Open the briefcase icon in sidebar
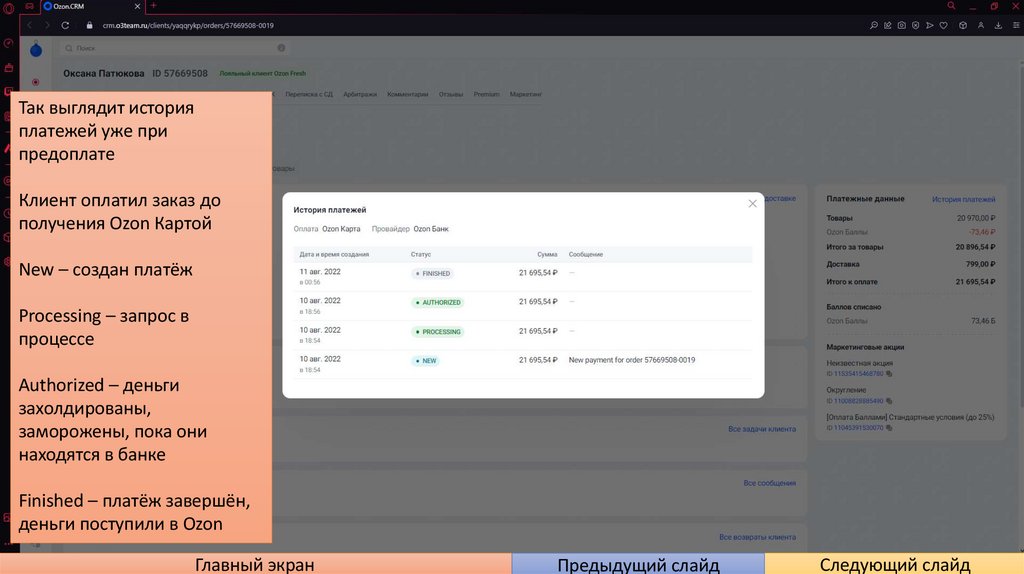Viewport: 1024px width, 574px height. [x=8, y=67]
